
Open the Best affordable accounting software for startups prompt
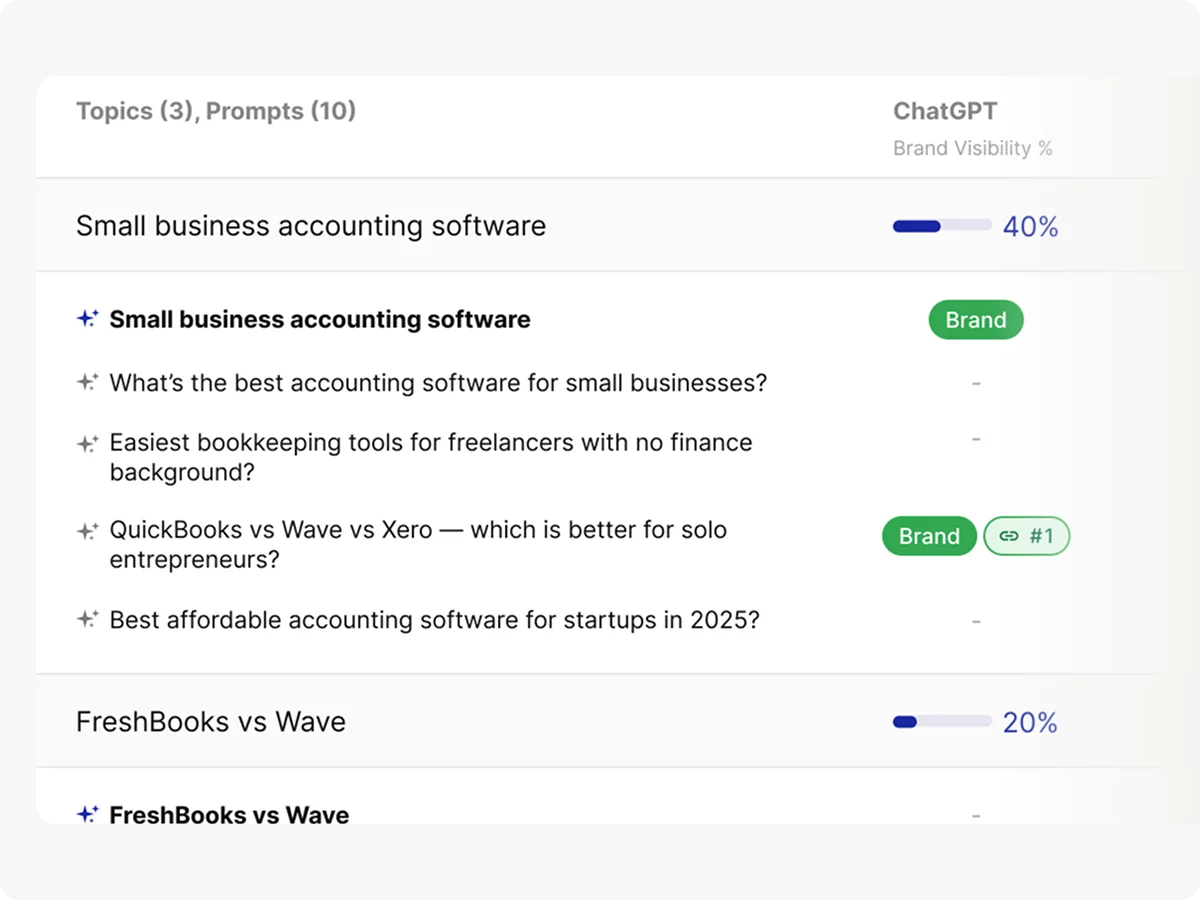[x=434, y=620]
